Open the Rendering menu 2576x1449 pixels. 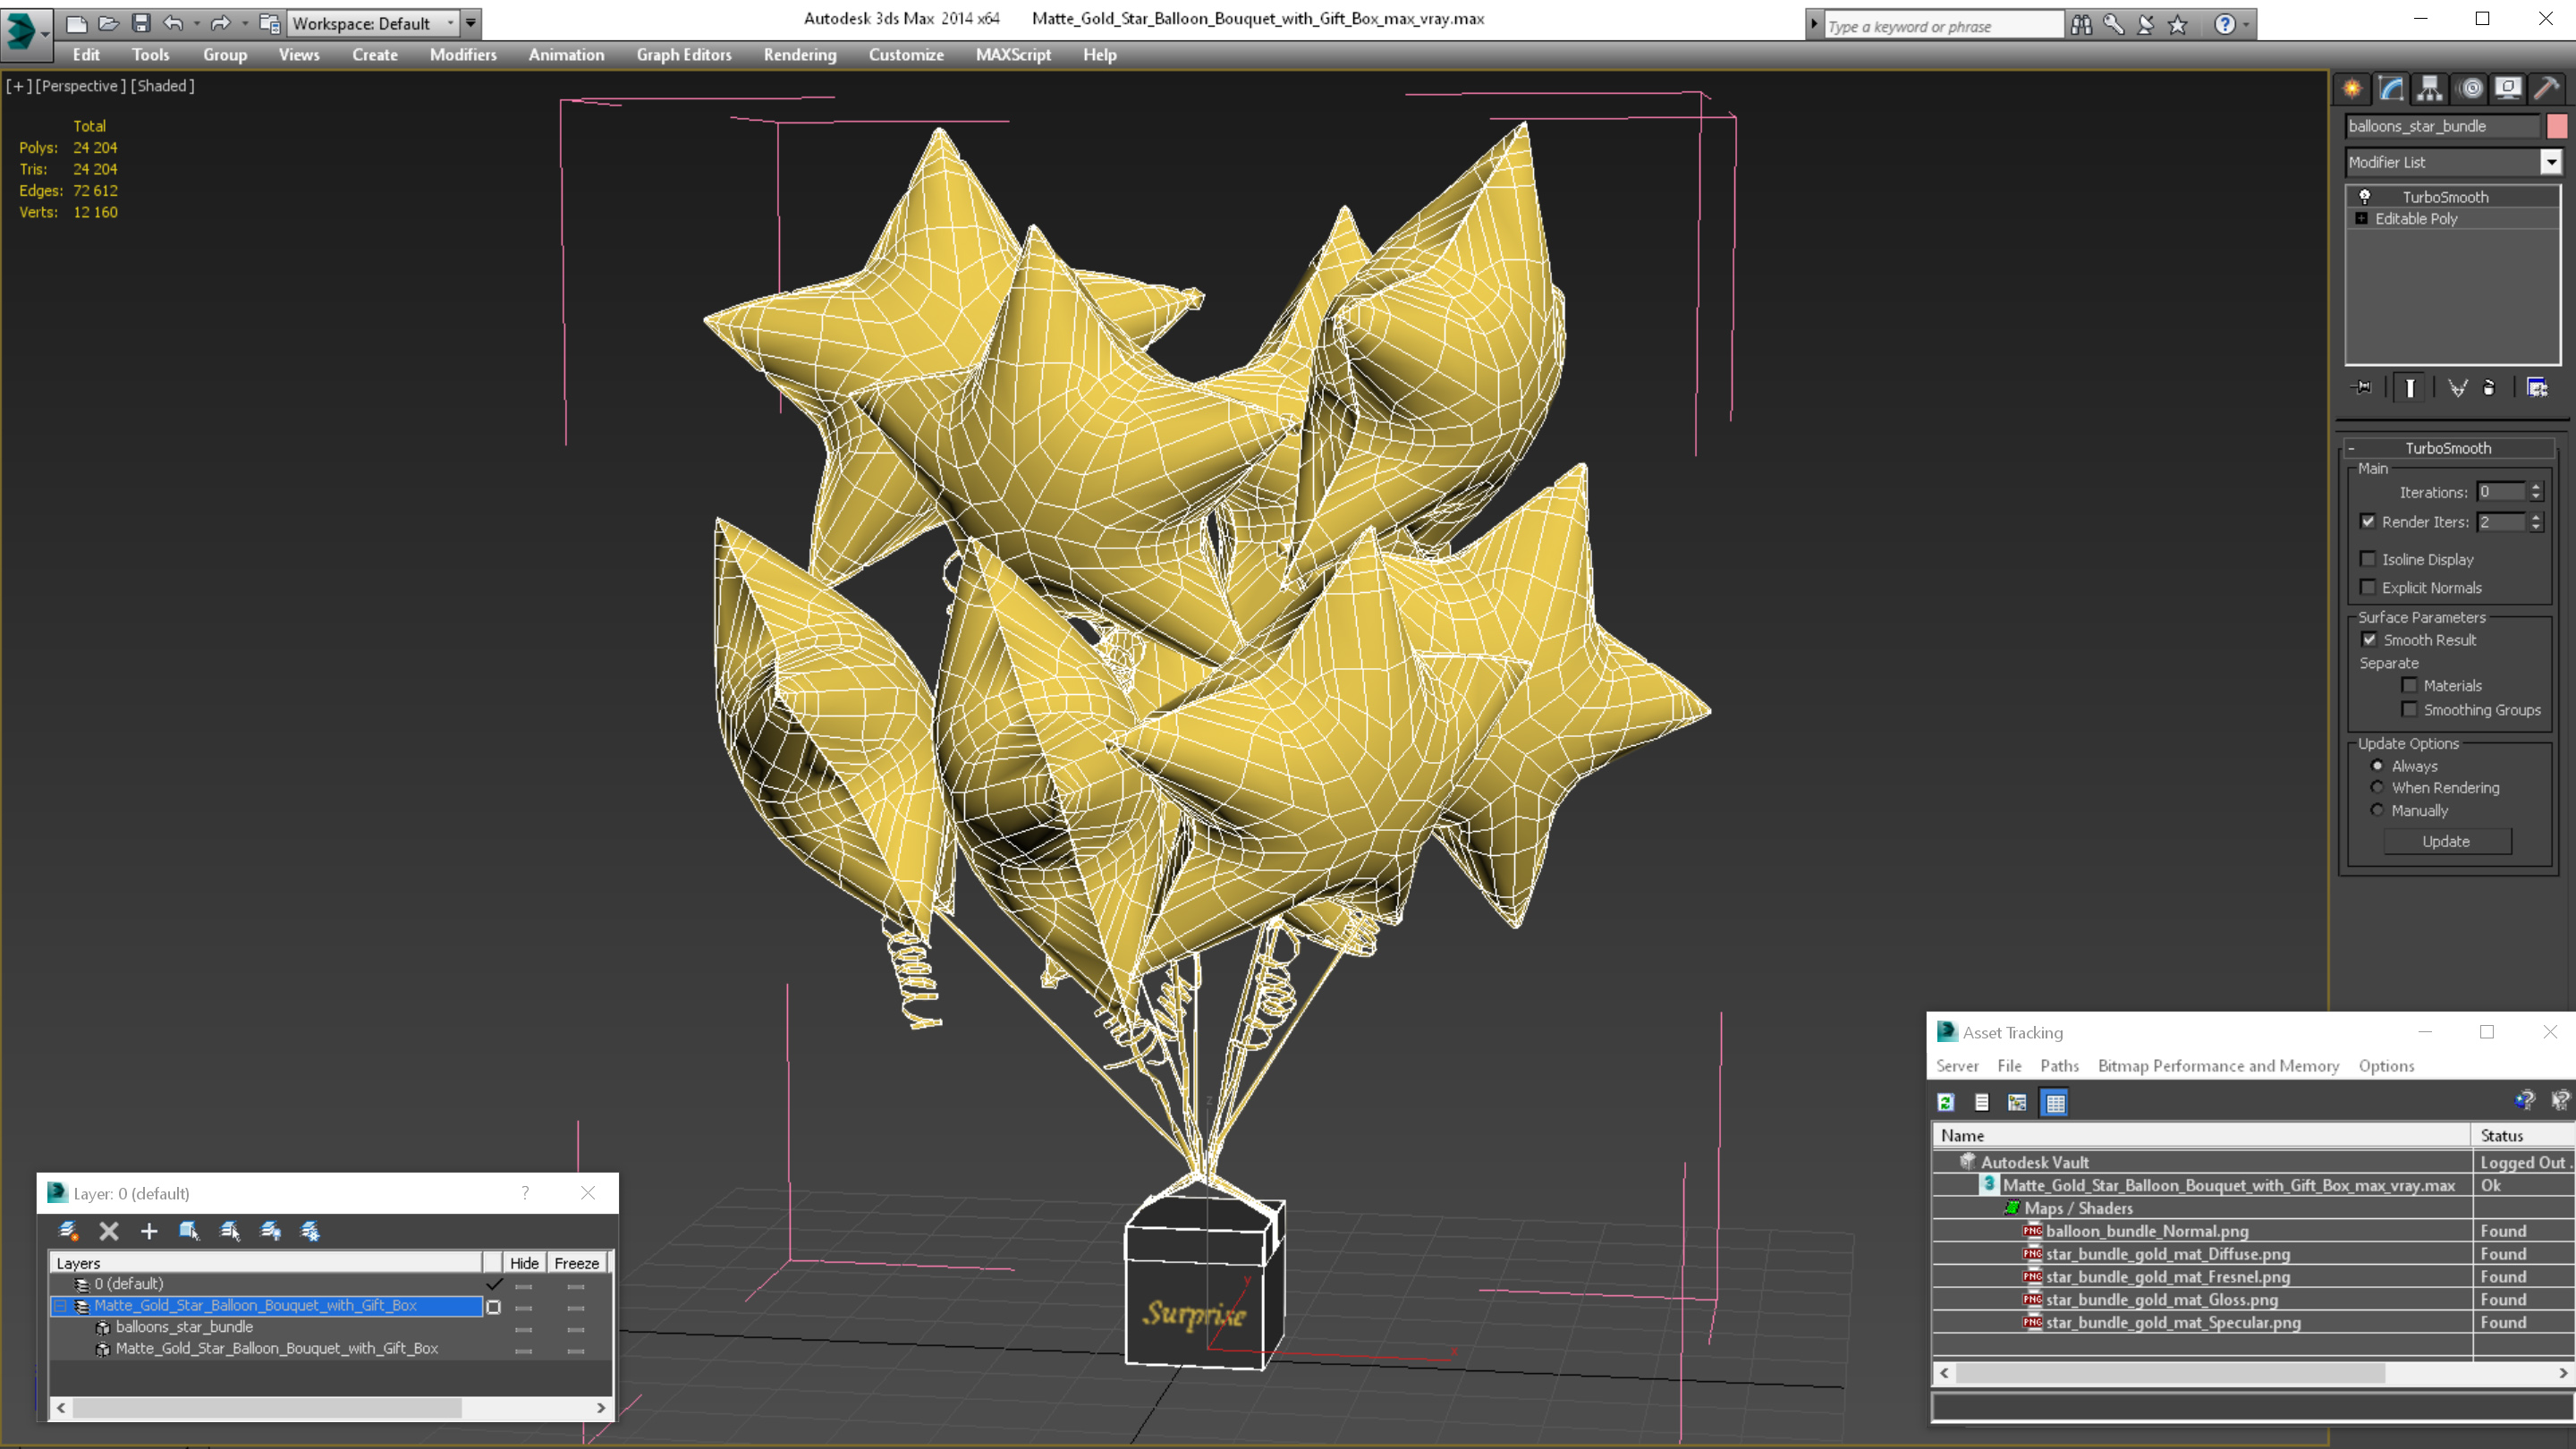(x=799, y=55)
